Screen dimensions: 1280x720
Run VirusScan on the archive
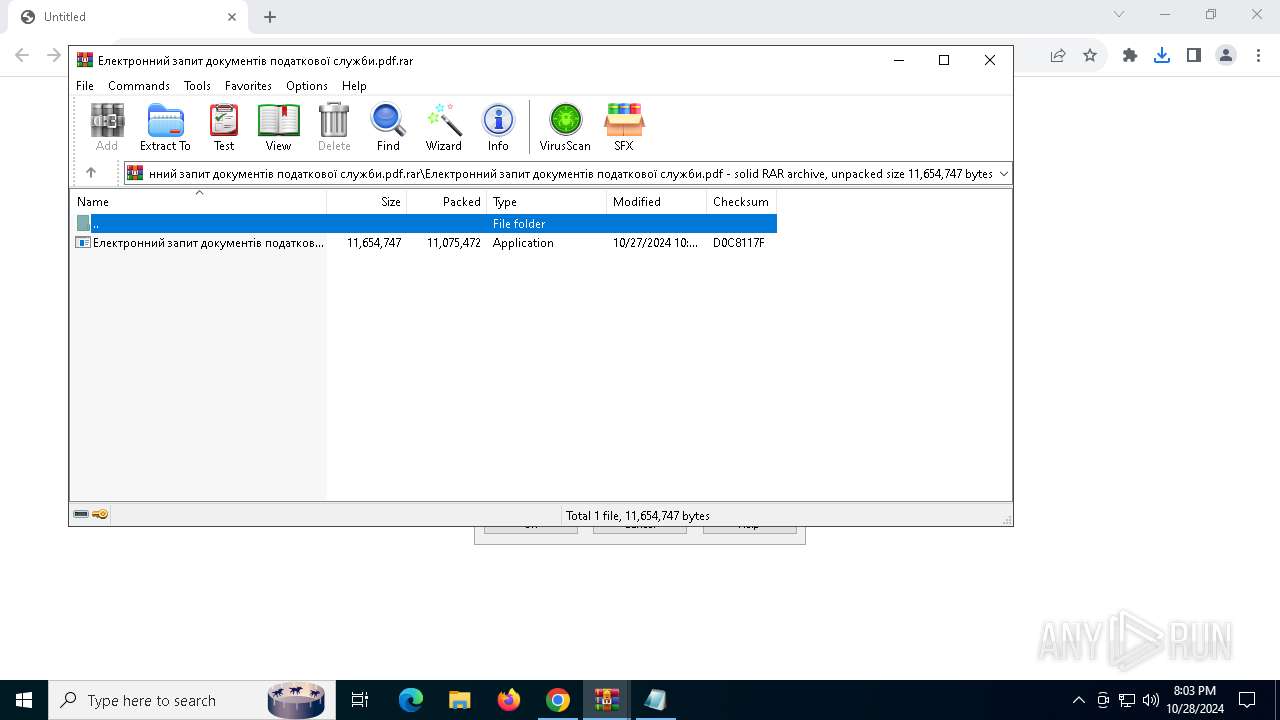tap(565, 127)
